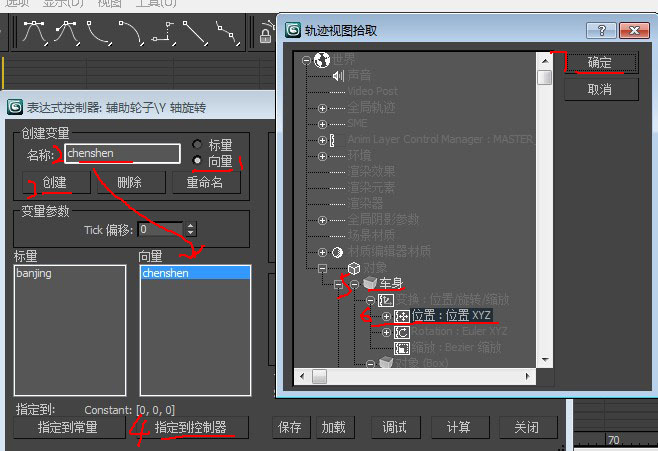Image resolution: width=658 pixels, height=451 pixels.
Task: Click the help question mark button
Action: point(601,30)
